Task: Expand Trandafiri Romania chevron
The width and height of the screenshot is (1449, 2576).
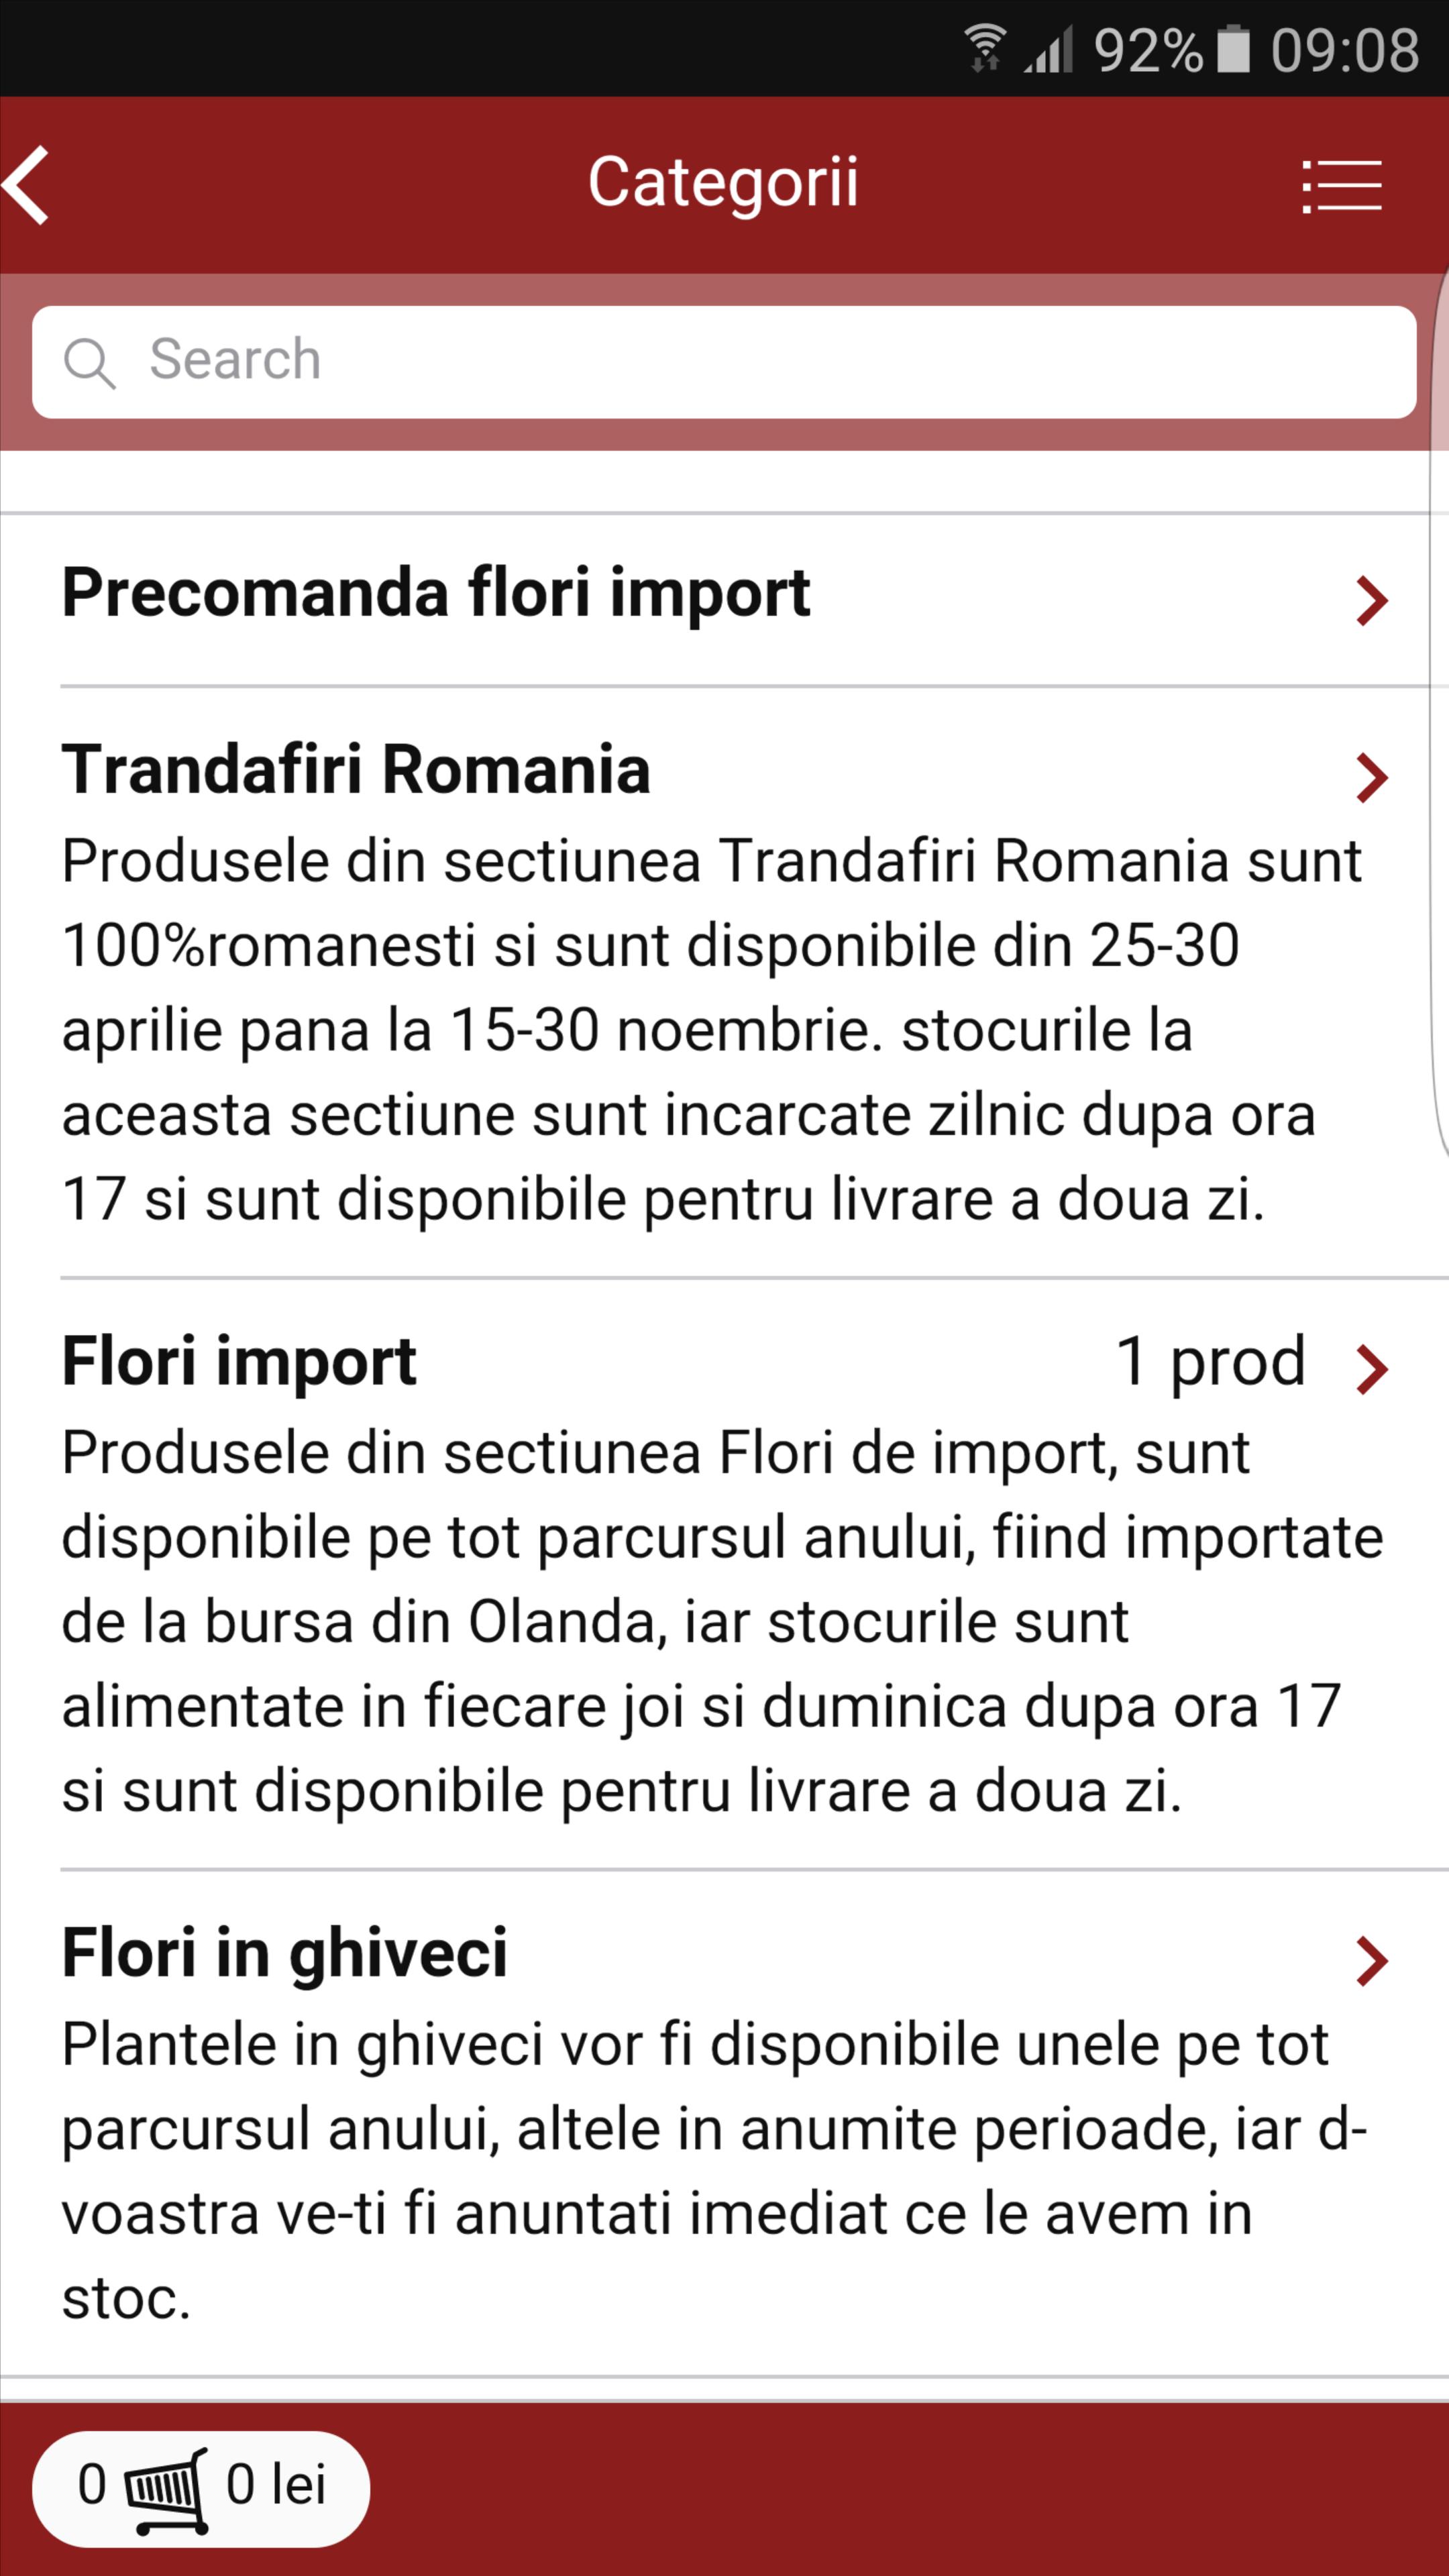Action: pyautogui.click(x=1372, y=778)
